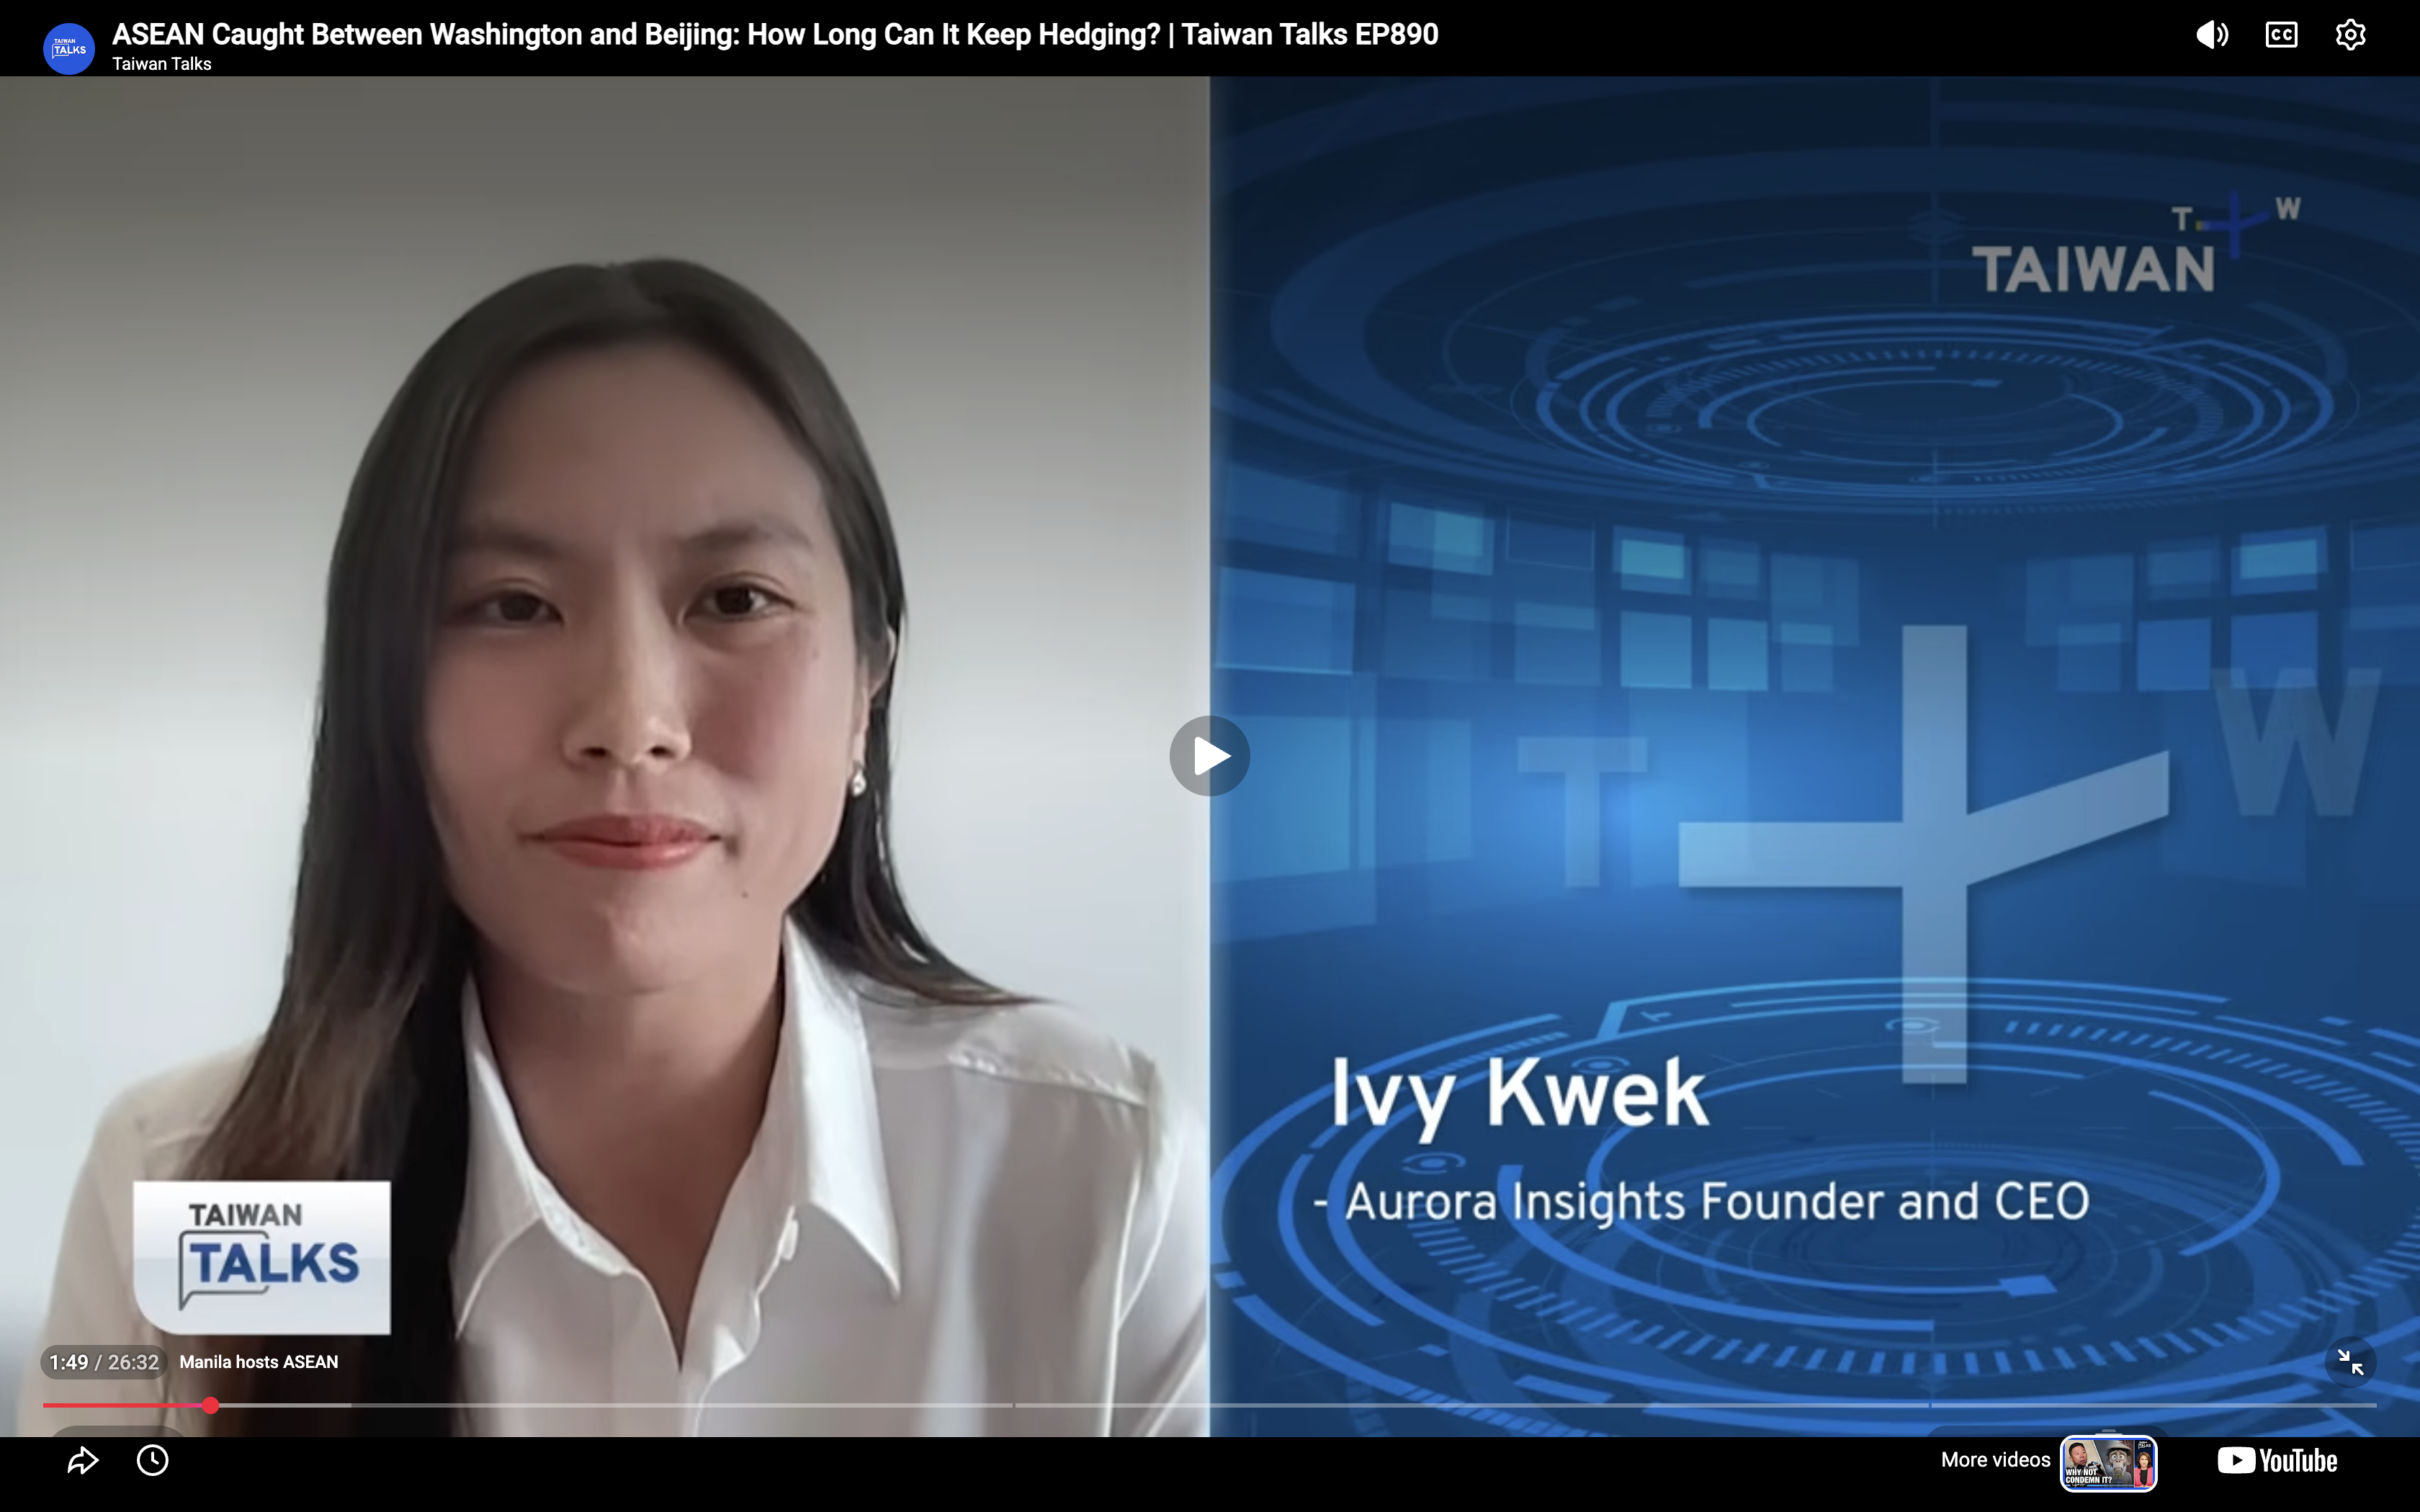Add to Watch Later with the clock icon

pos(152,1461)
